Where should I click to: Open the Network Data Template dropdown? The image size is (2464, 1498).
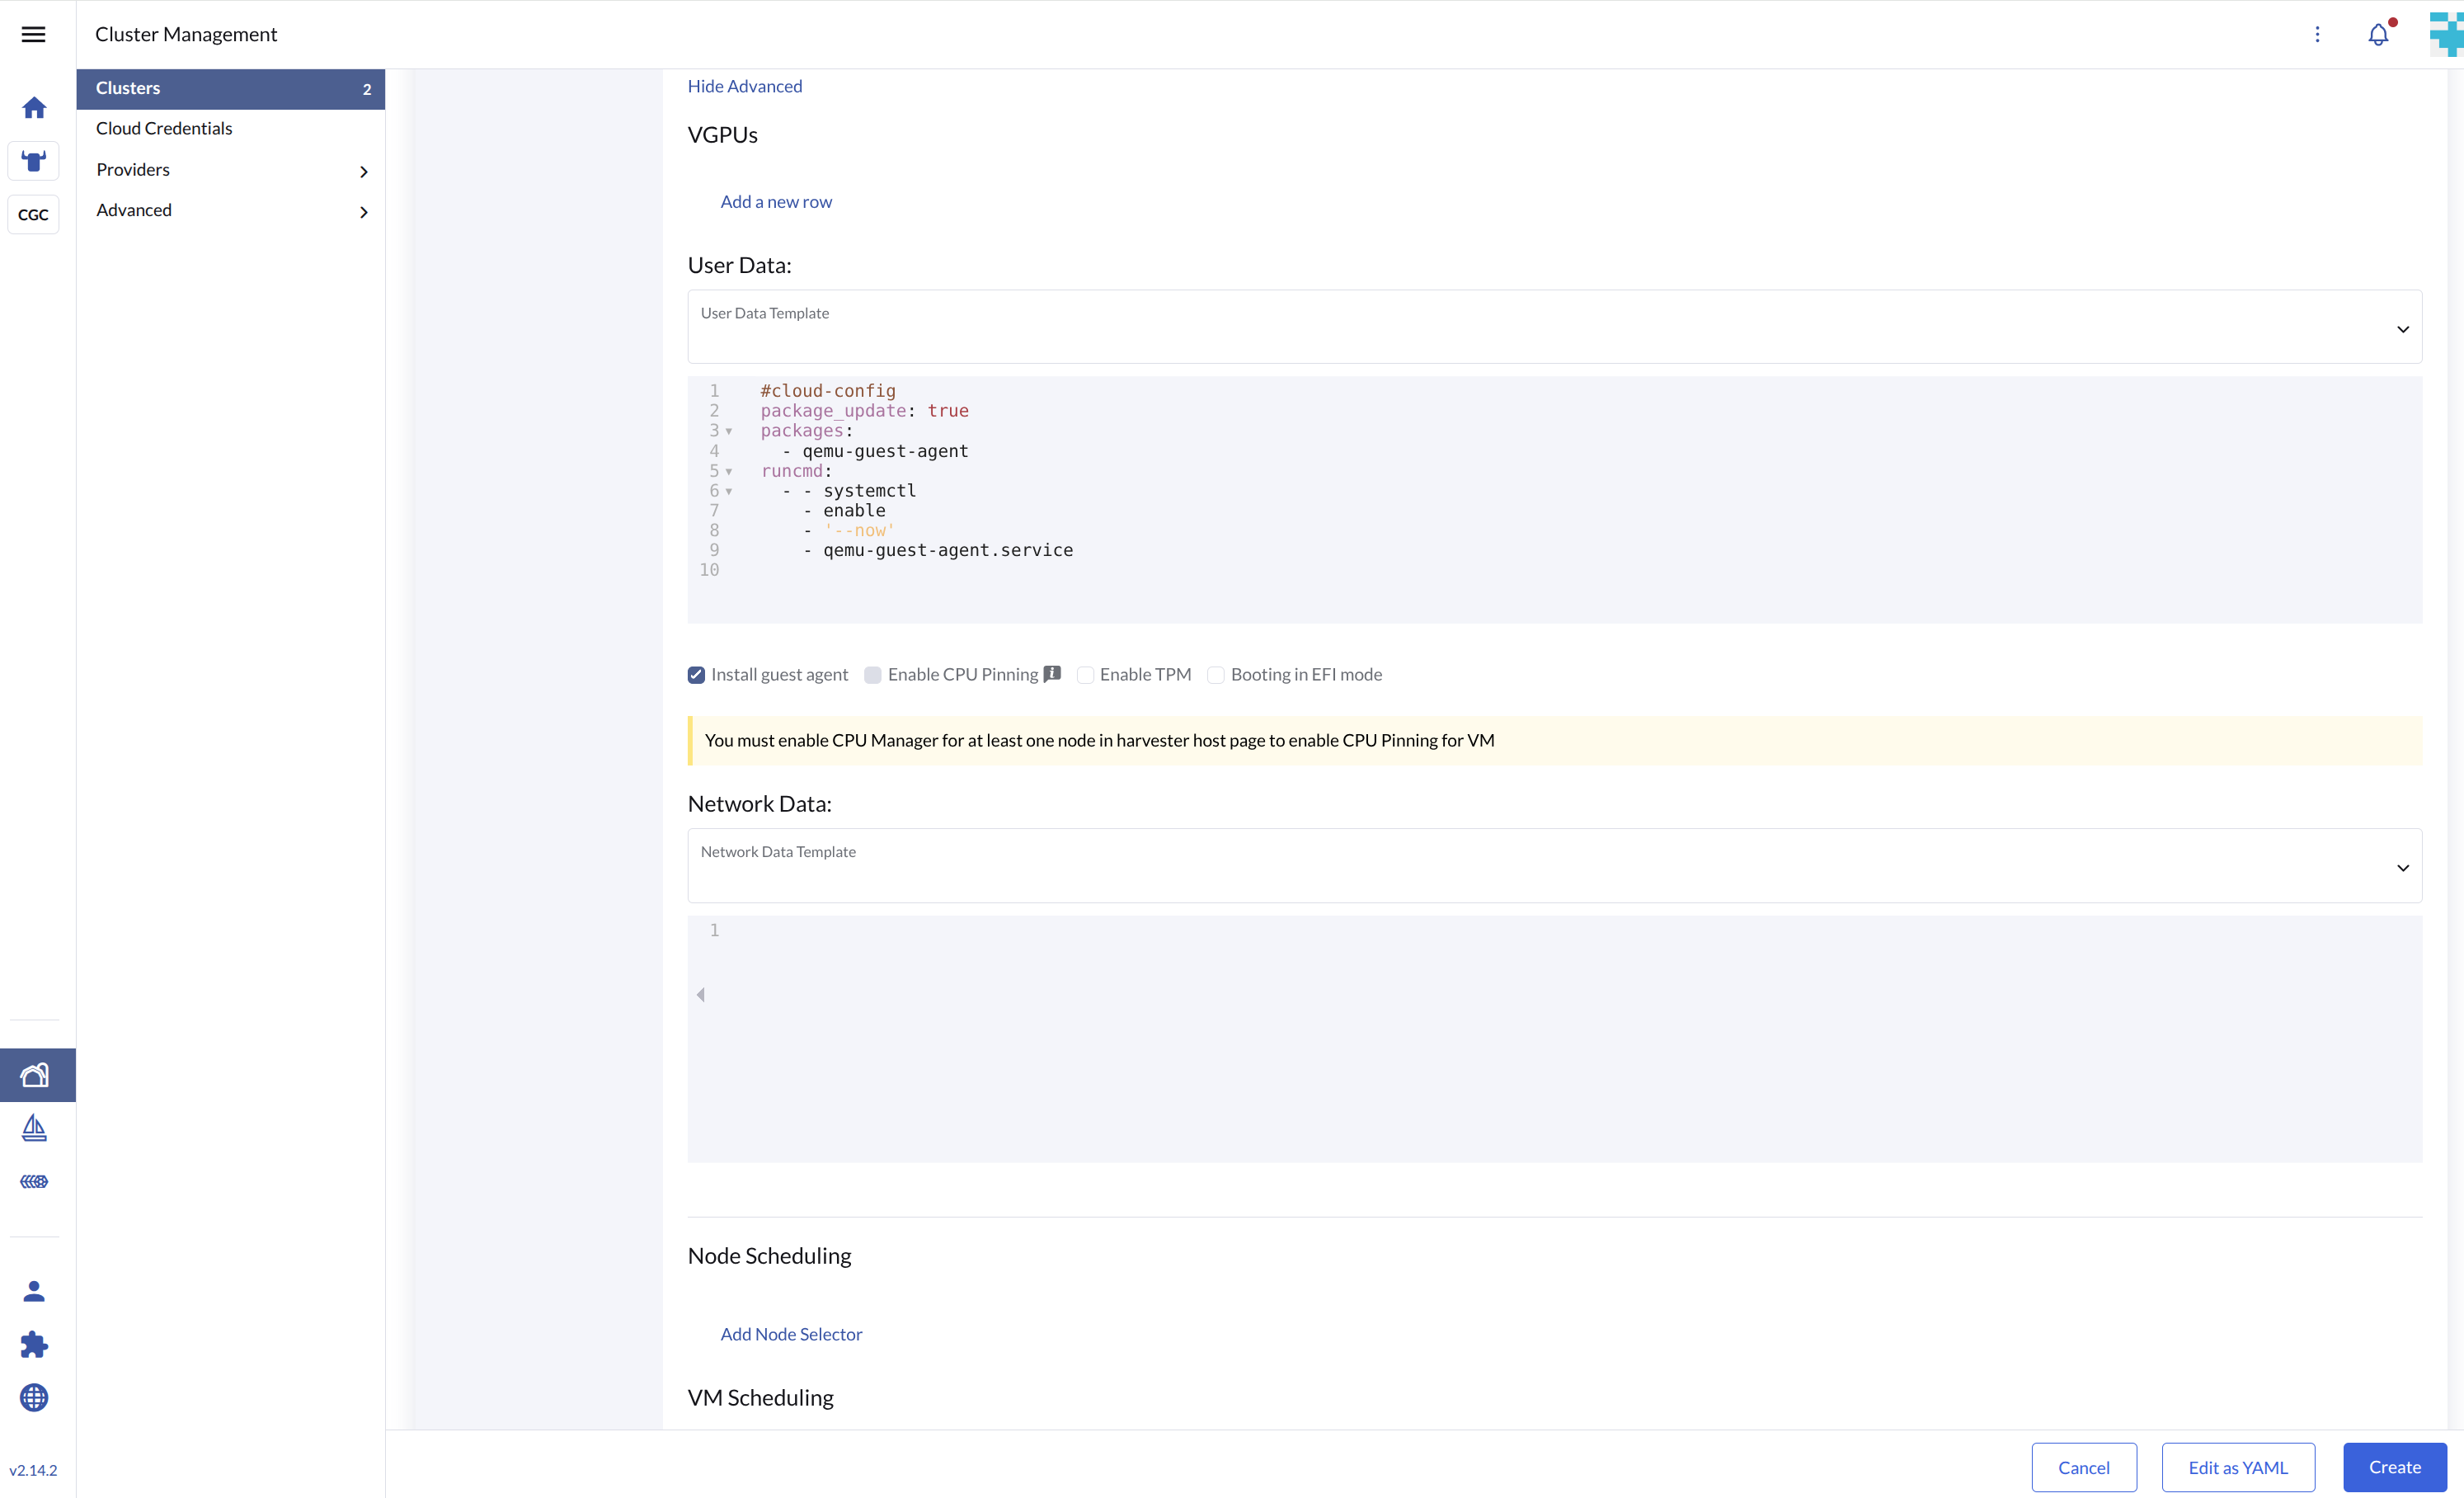[x=1554, y=866]
